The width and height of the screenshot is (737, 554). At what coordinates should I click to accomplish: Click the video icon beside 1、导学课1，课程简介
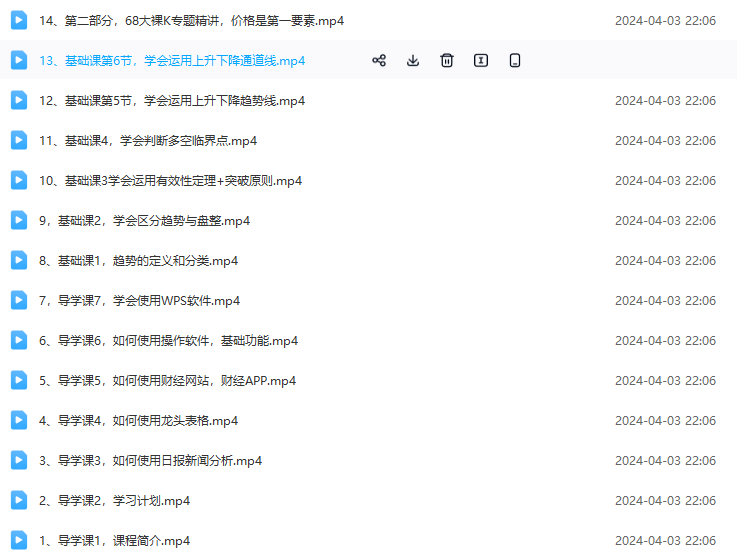[19, 540]
